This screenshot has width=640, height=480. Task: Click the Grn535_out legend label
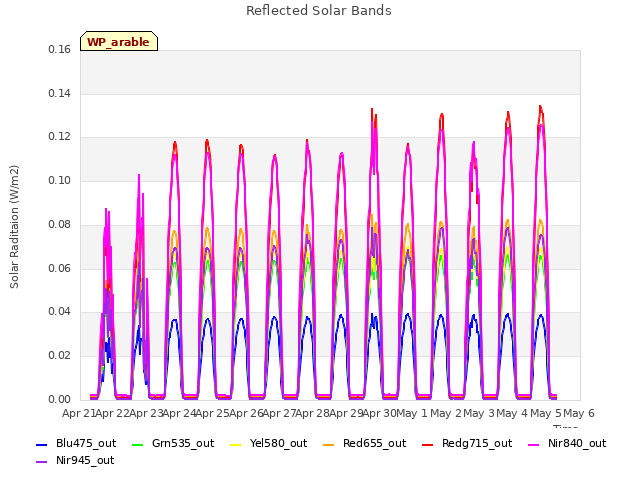[x=183, y=443]
